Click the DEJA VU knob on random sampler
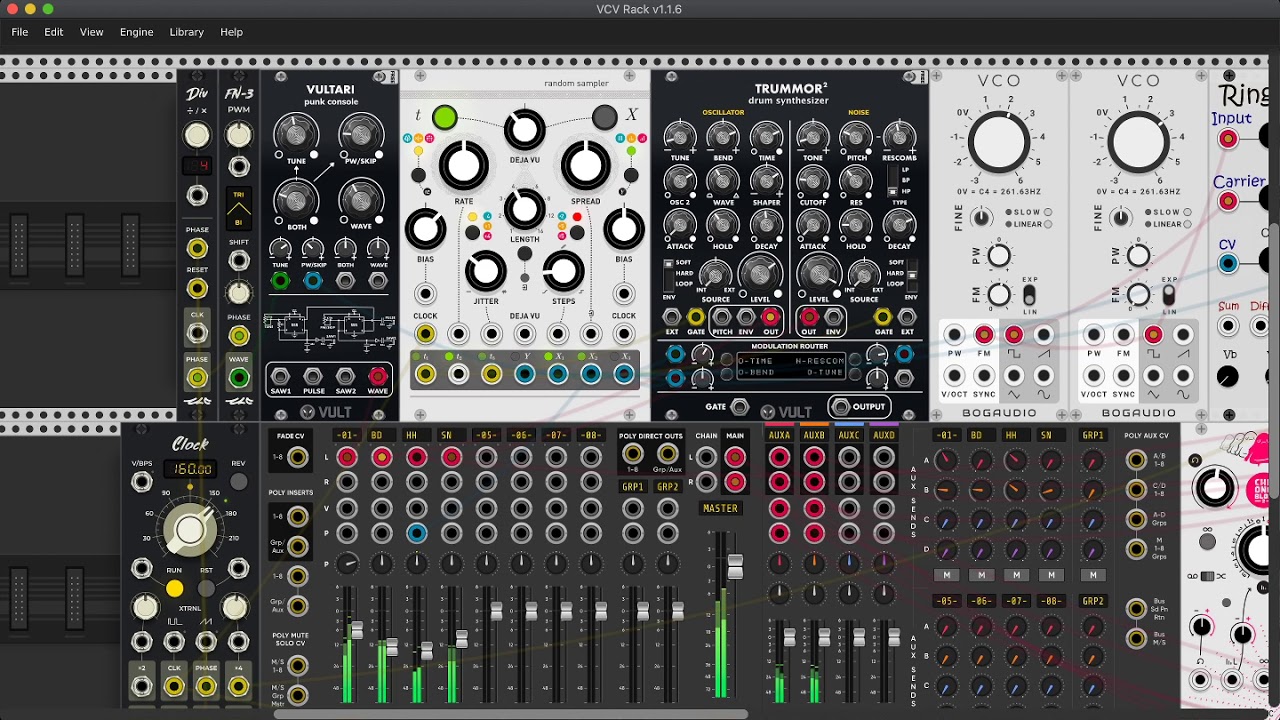This screenshot has height=720, width=1280. [x=524, y=129]
